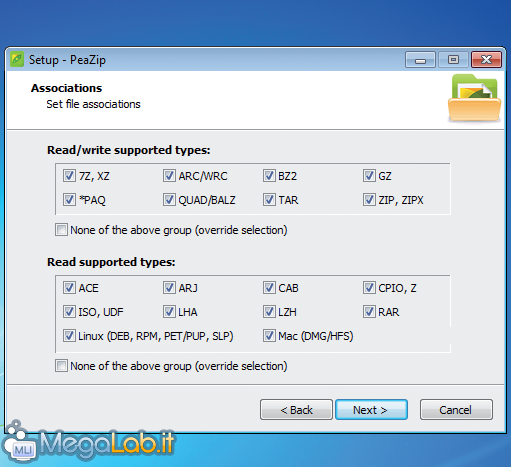511x467 pixels.
Task: Click the PeaZip icon in title bar
Action: (17, 60)
